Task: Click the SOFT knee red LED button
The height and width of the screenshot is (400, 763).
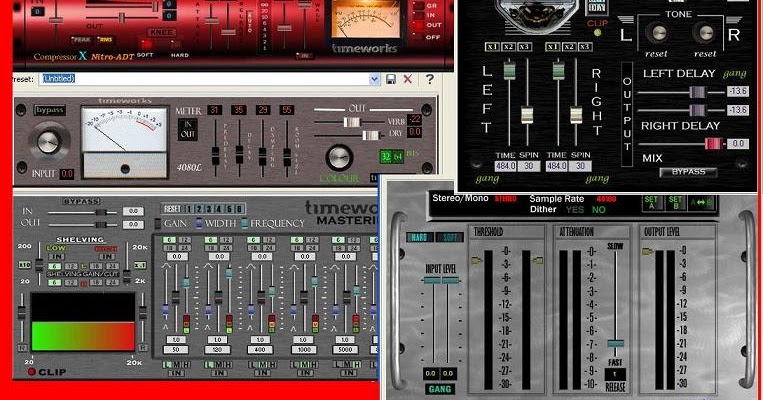Action: tap(145, 45)
